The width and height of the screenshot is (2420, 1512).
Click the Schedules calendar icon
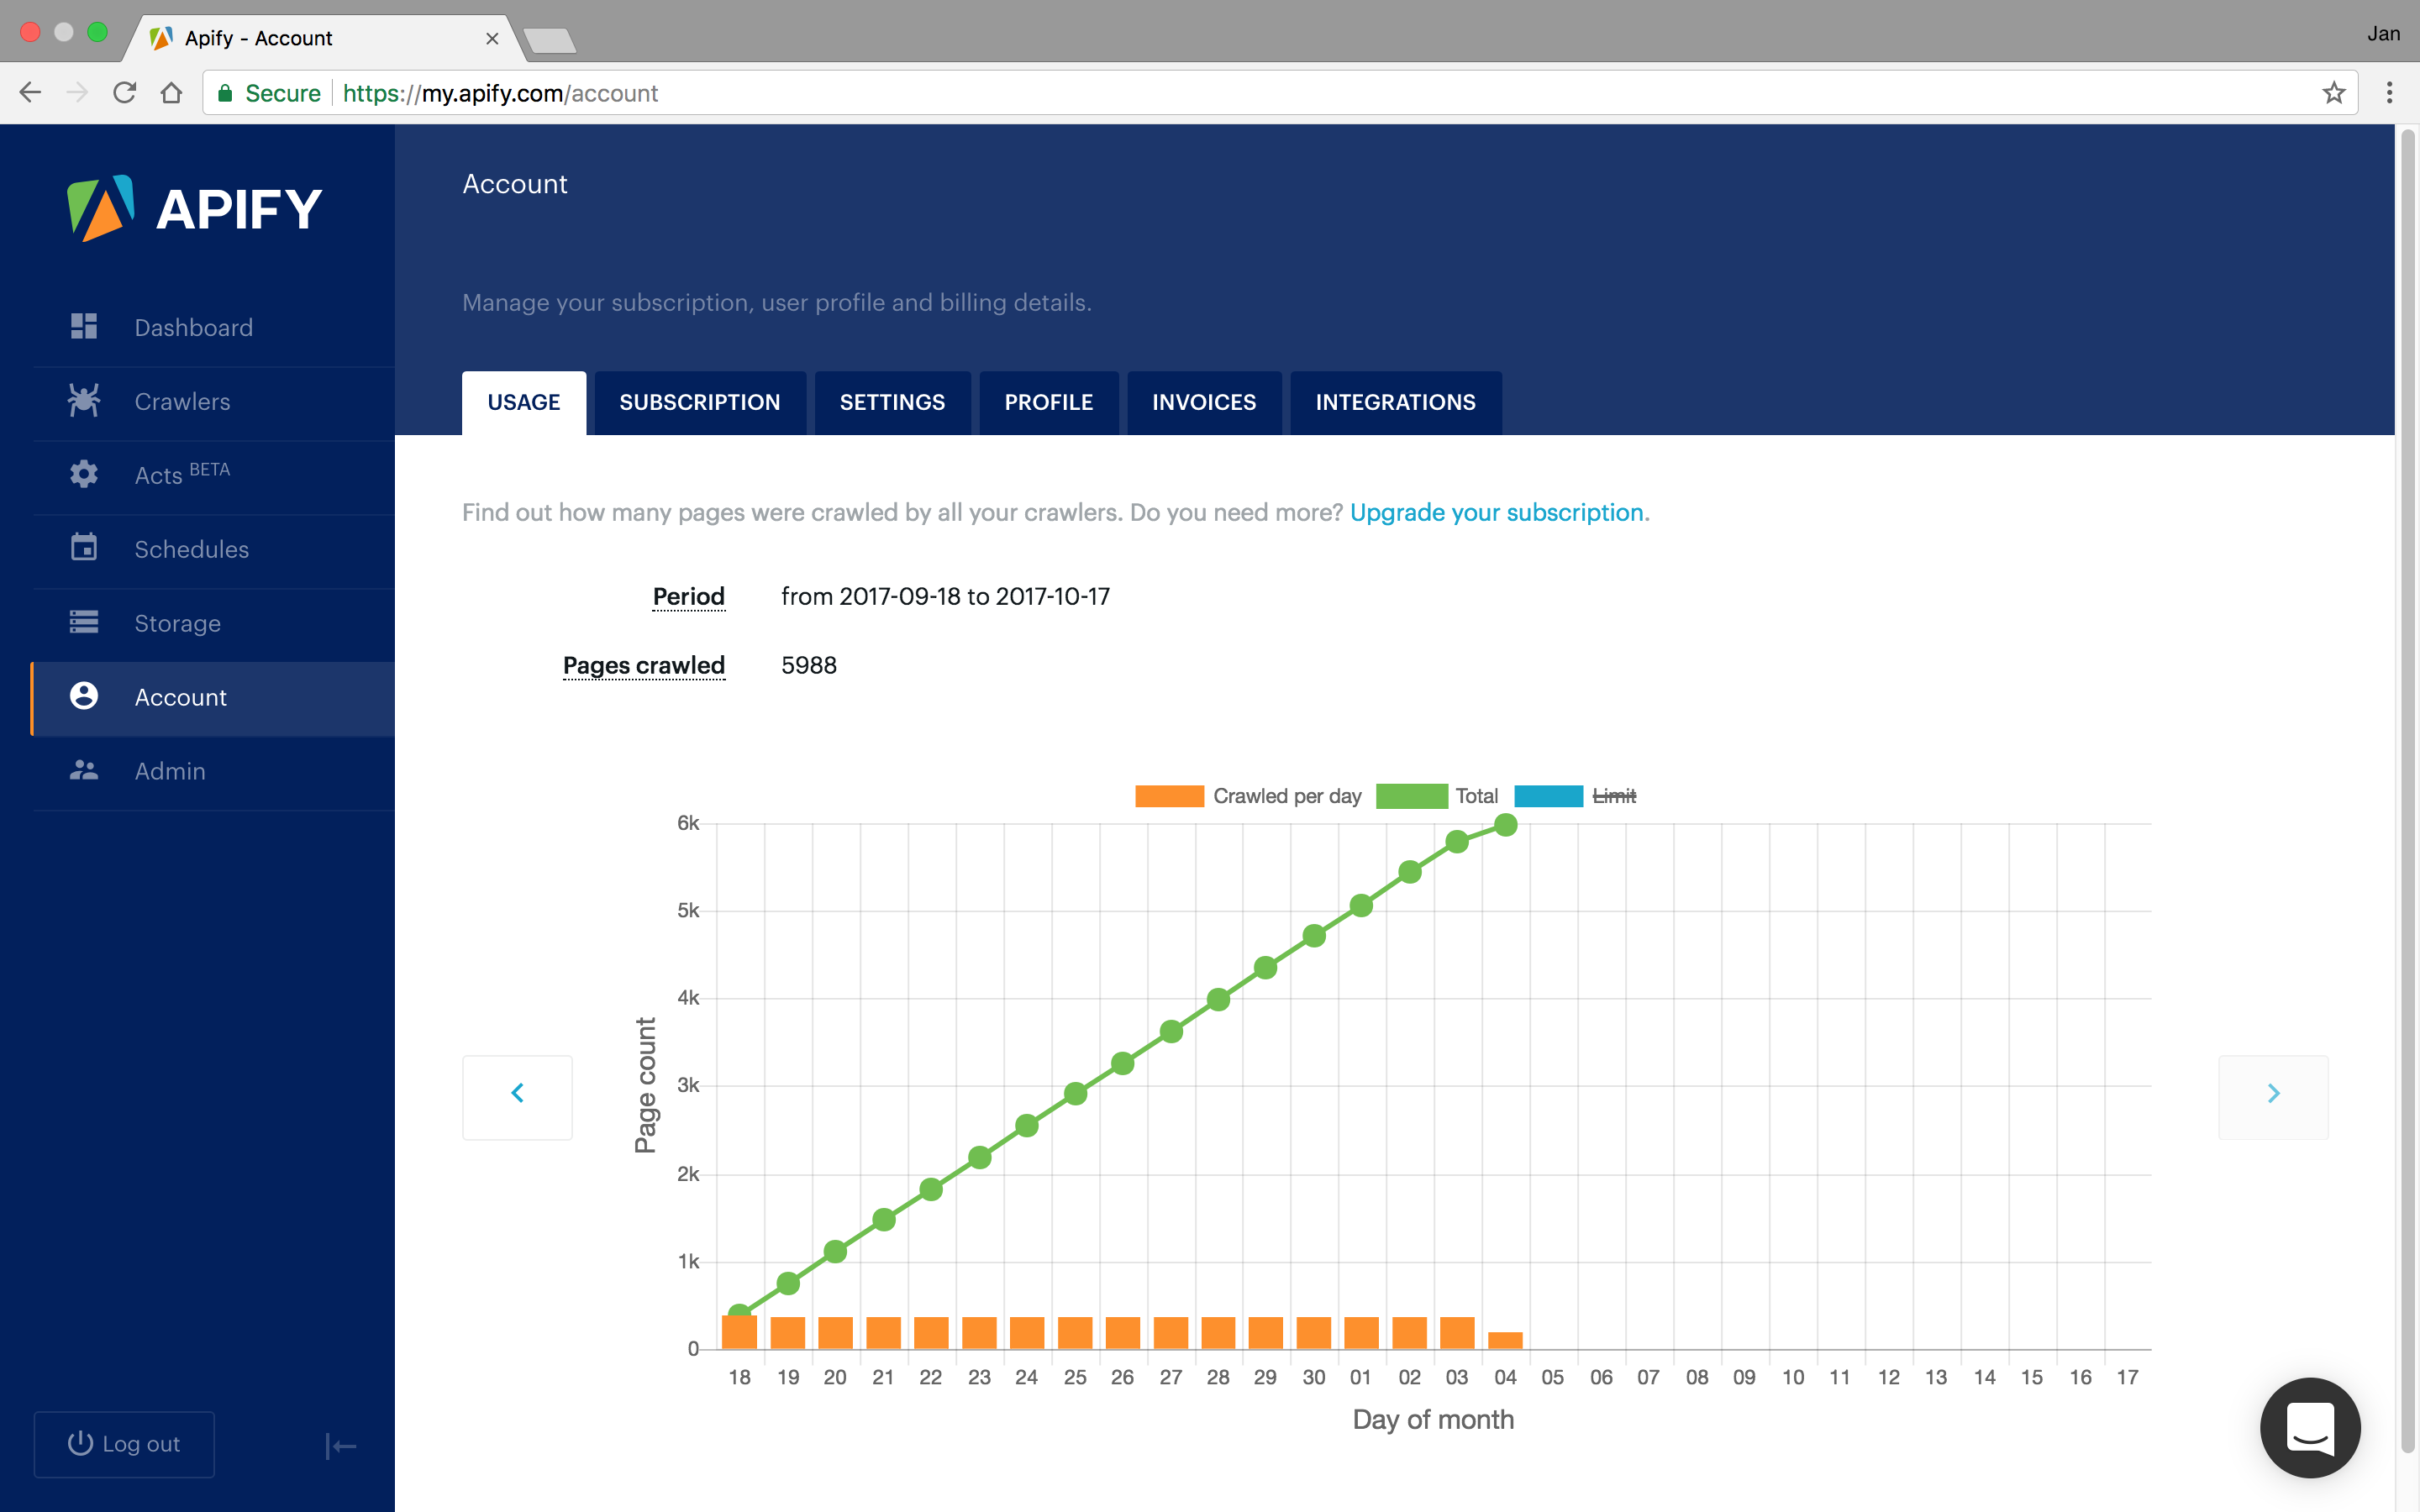click(x=84, y=548)
